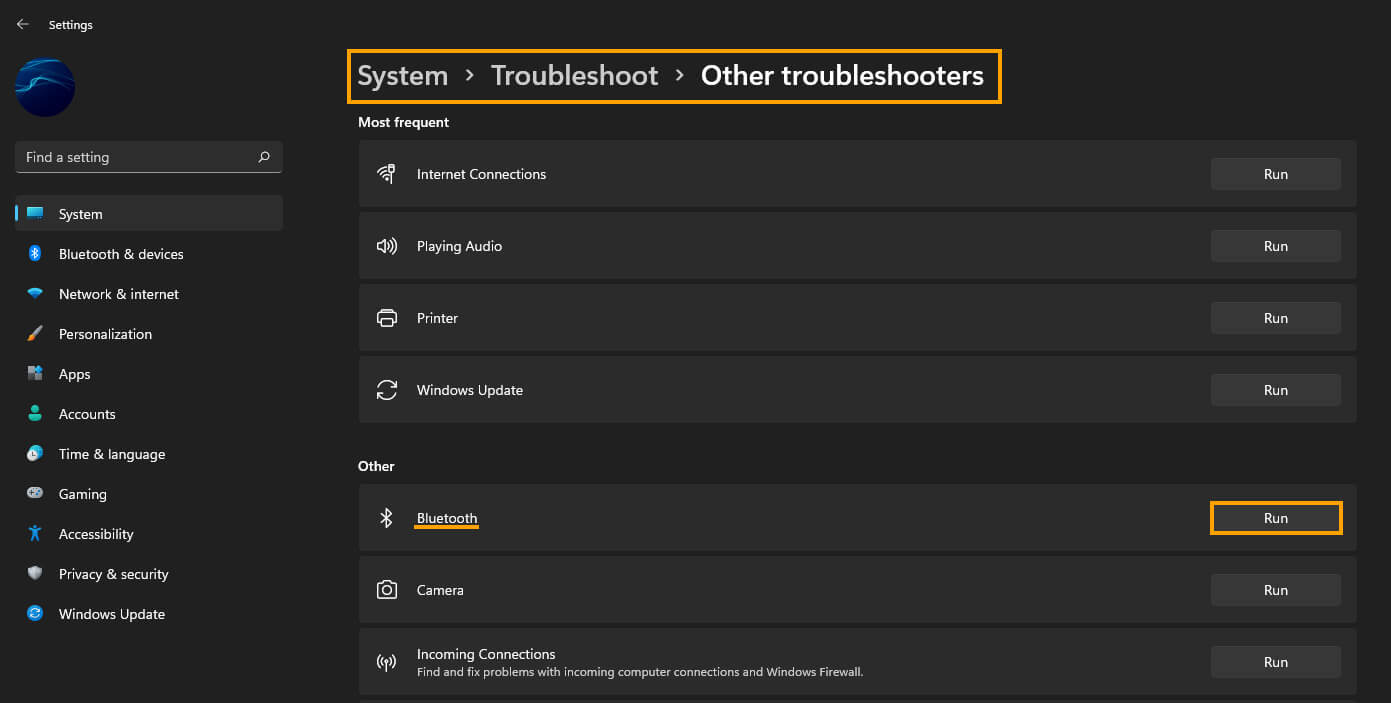Click the search magnifier icon
The width and height of the screenshot is (1391, 703).
[264, 157]
